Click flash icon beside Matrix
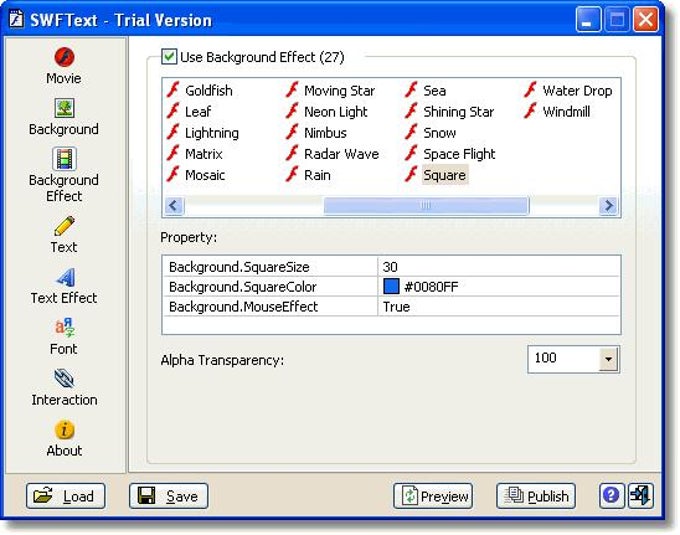The width and height of the screenshot is (680, 535). [x=173, y=153]
